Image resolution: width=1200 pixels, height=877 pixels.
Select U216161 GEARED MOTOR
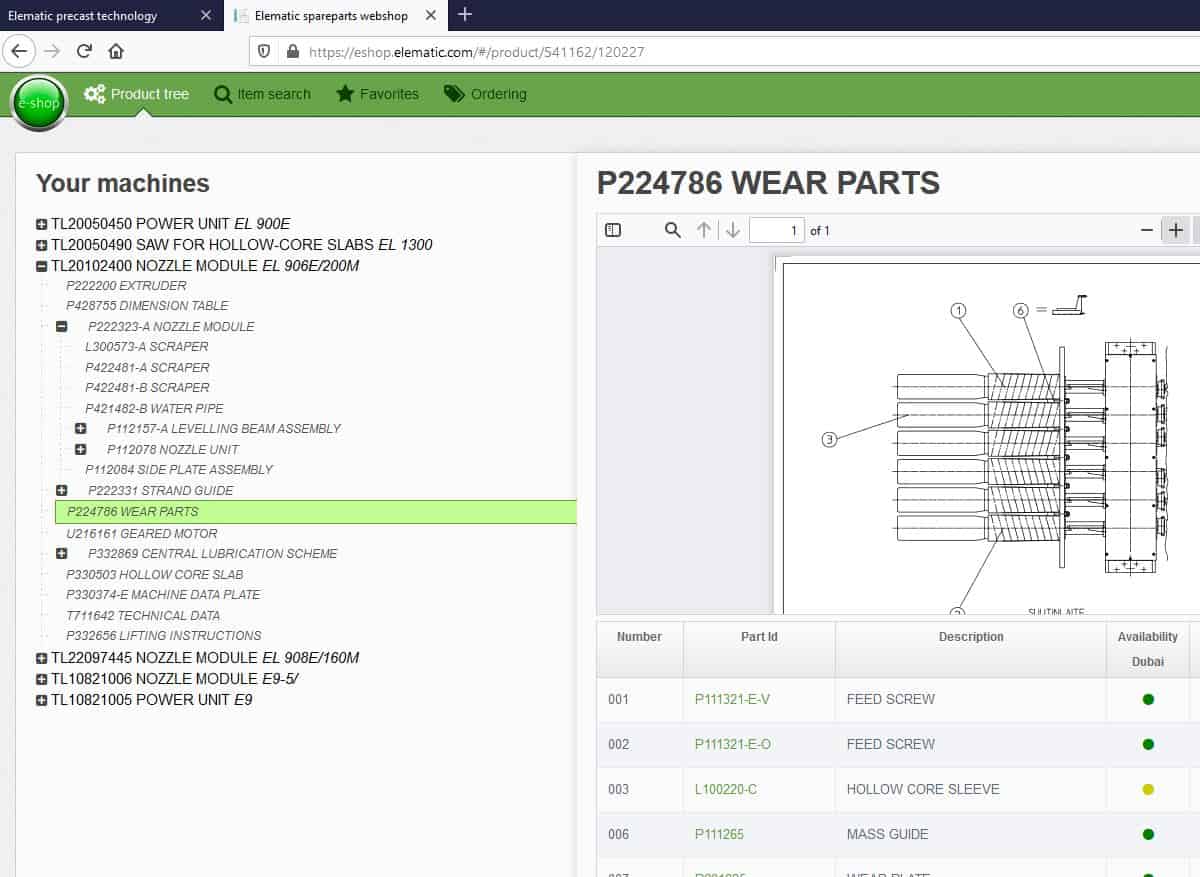141,533
